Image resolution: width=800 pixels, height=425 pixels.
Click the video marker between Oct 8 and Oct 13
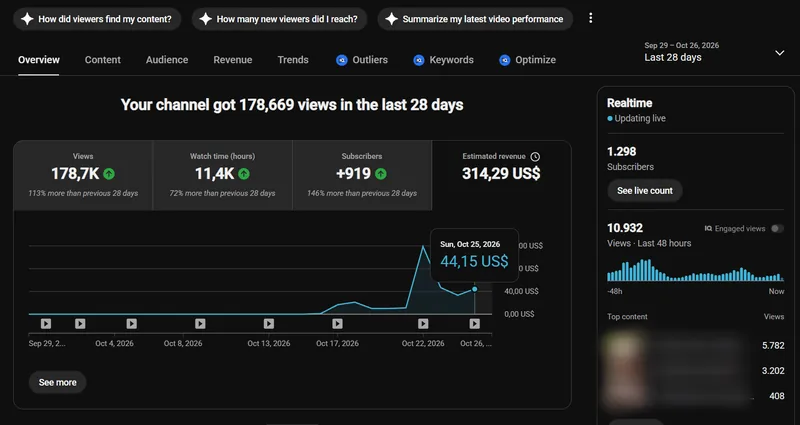coord(200,323)
